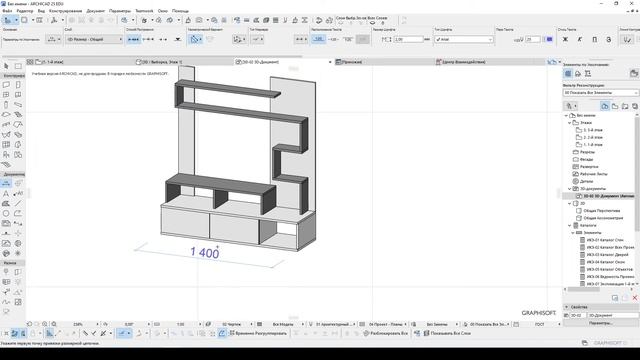
Task: Open the Параметры menu
Action: click(120, 11)
